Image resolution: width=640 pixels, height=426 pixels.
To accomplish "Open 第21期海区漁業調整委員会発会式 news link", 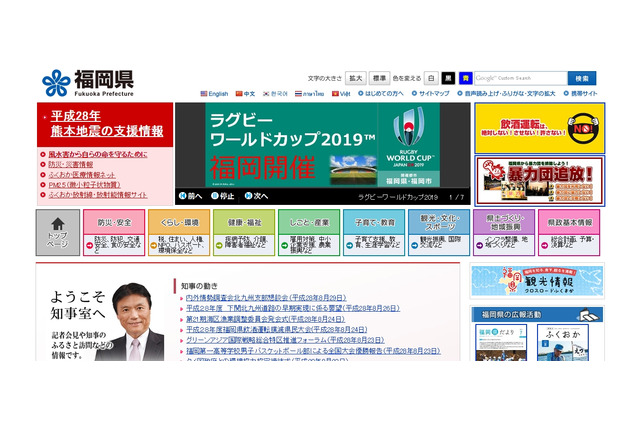I will (265, 319).
